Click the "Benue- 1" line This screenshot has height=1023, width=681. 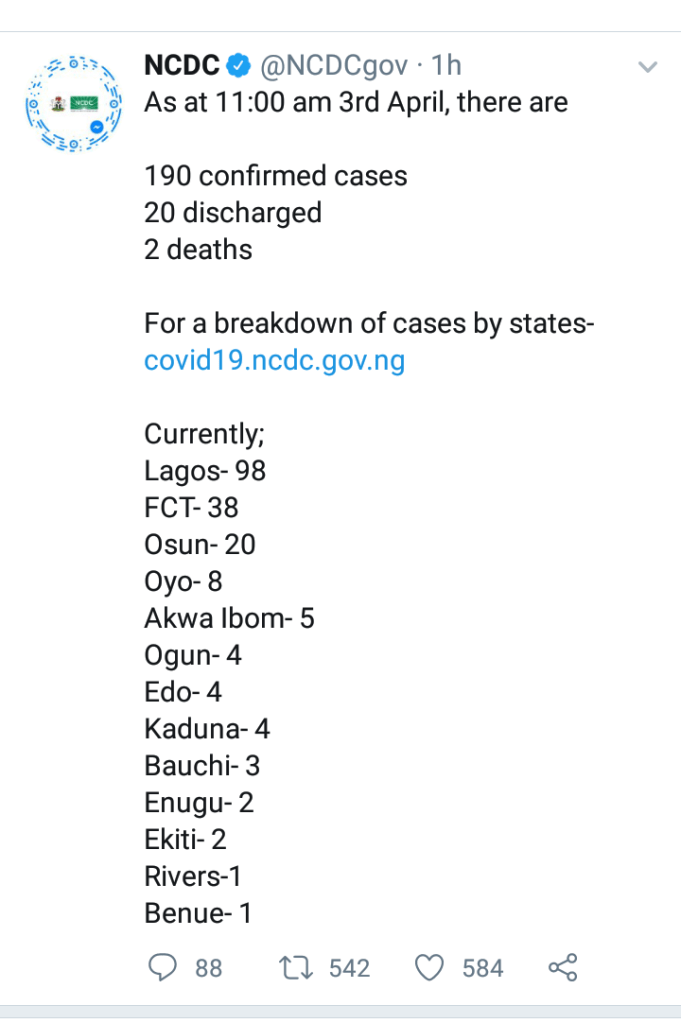point(197,913)
